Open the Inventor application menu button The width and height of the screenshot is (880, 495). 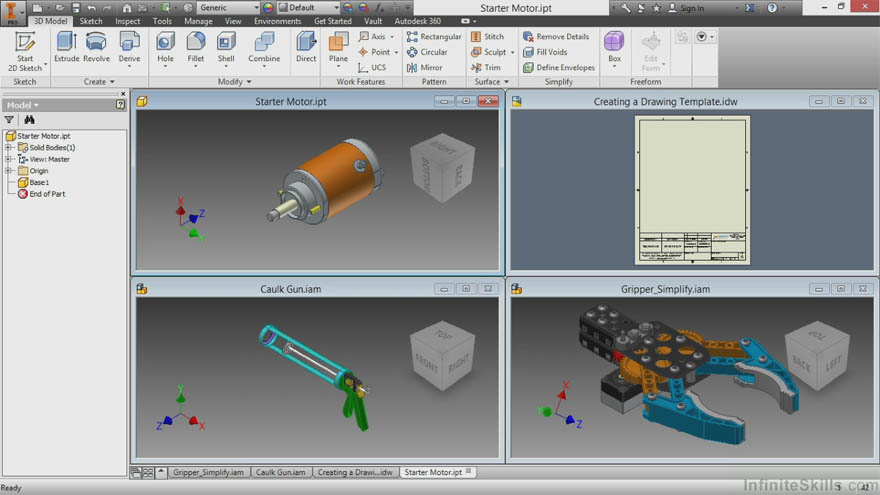[11, 12]
